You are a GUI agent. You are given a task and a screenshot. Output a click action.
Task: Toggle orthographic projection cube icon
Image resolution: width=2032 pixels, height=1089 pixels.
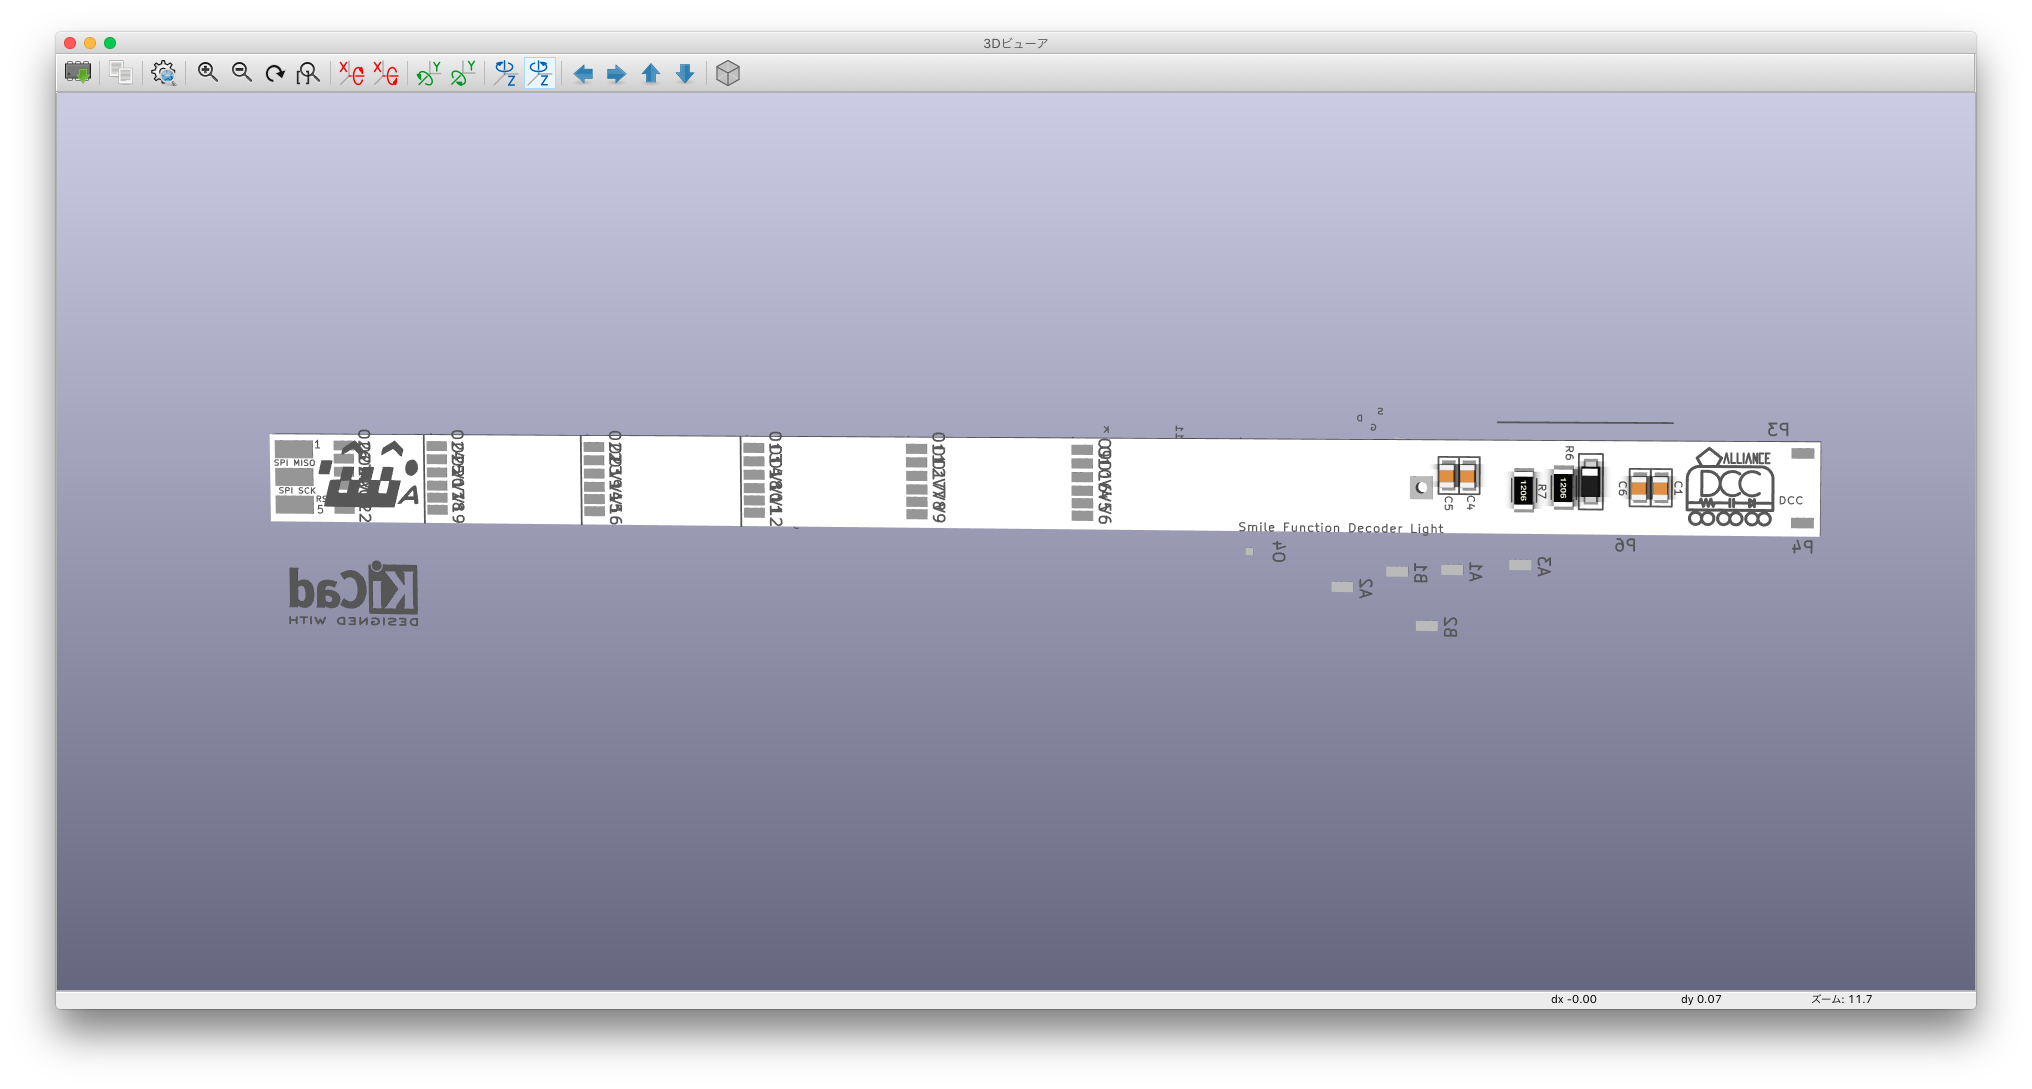click(x=728, y=73)
